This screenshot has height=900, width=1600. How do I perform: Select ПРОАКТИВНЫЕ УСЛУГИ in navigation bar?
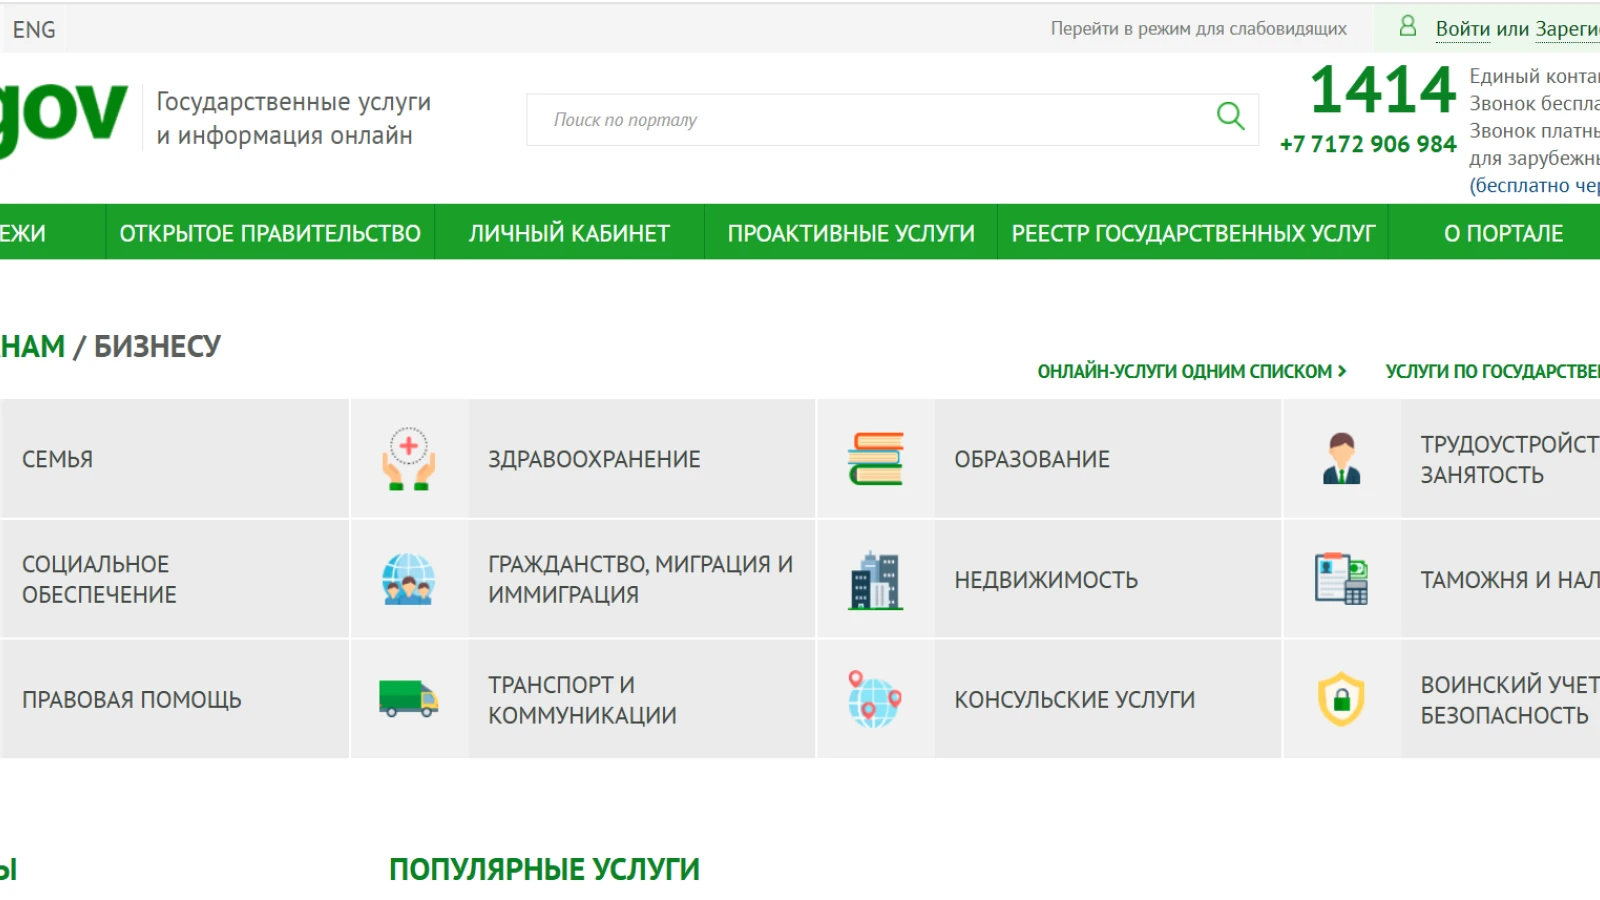(851, 233)
